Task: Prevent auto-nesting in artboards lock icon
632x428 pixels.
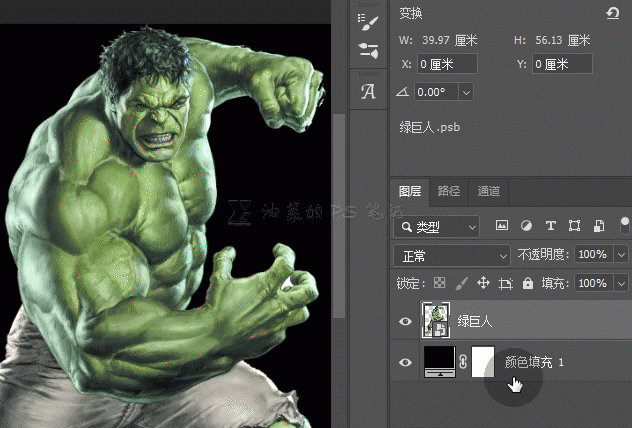Action: tap(505, 284)
